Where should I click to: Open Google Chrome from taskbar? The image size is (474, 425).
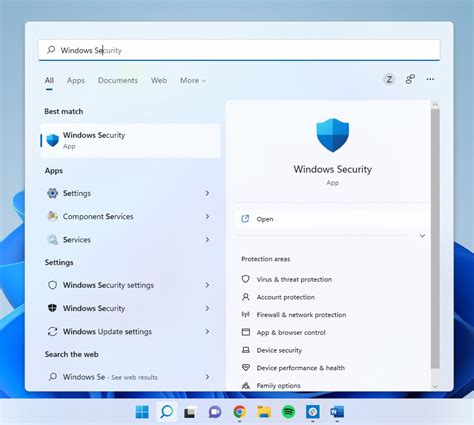239,412
